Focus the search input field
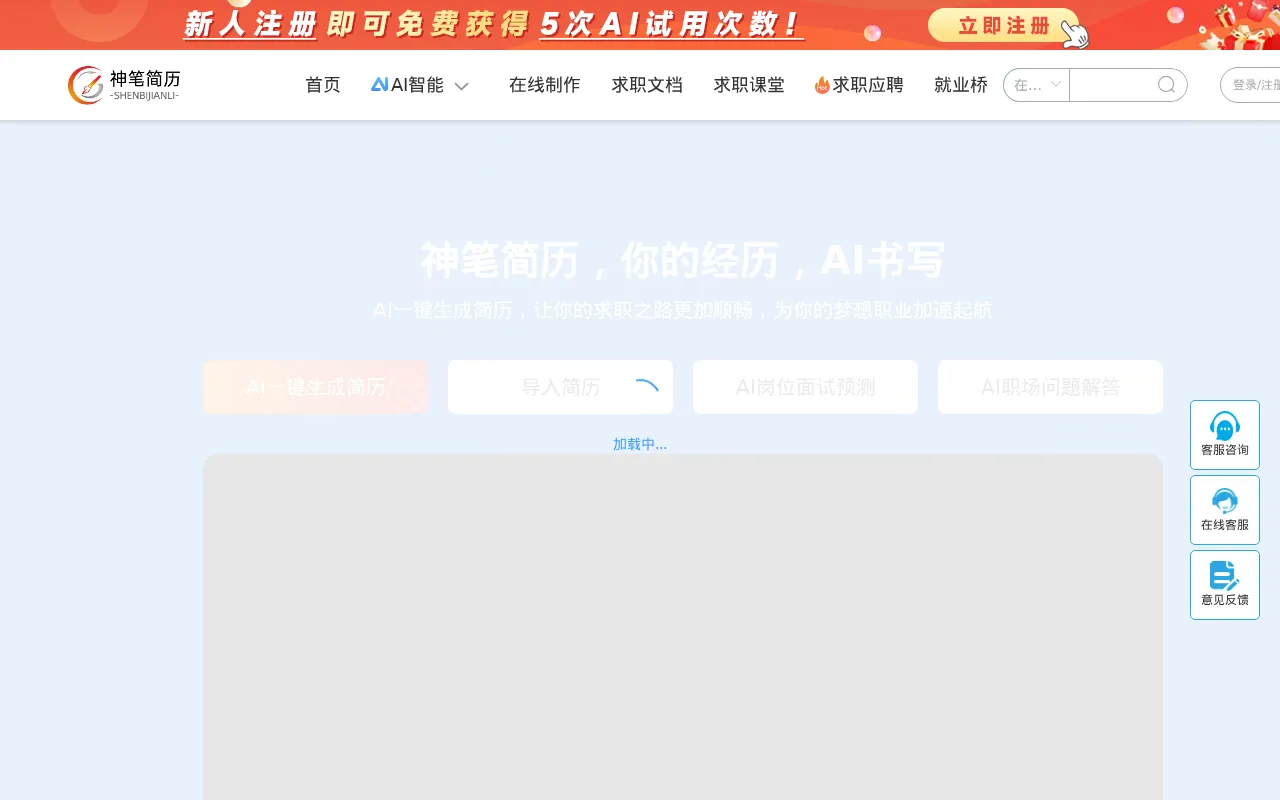Screen dimensions: 1280x800 [1112, 85]
